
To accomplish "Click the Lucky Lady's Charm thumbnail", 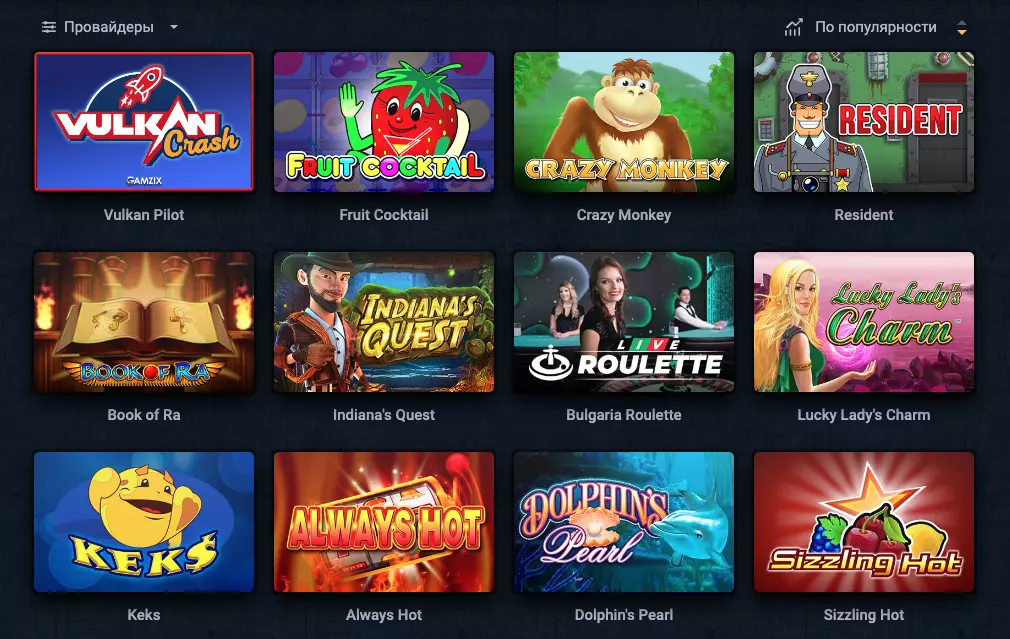I will [864, 322].
